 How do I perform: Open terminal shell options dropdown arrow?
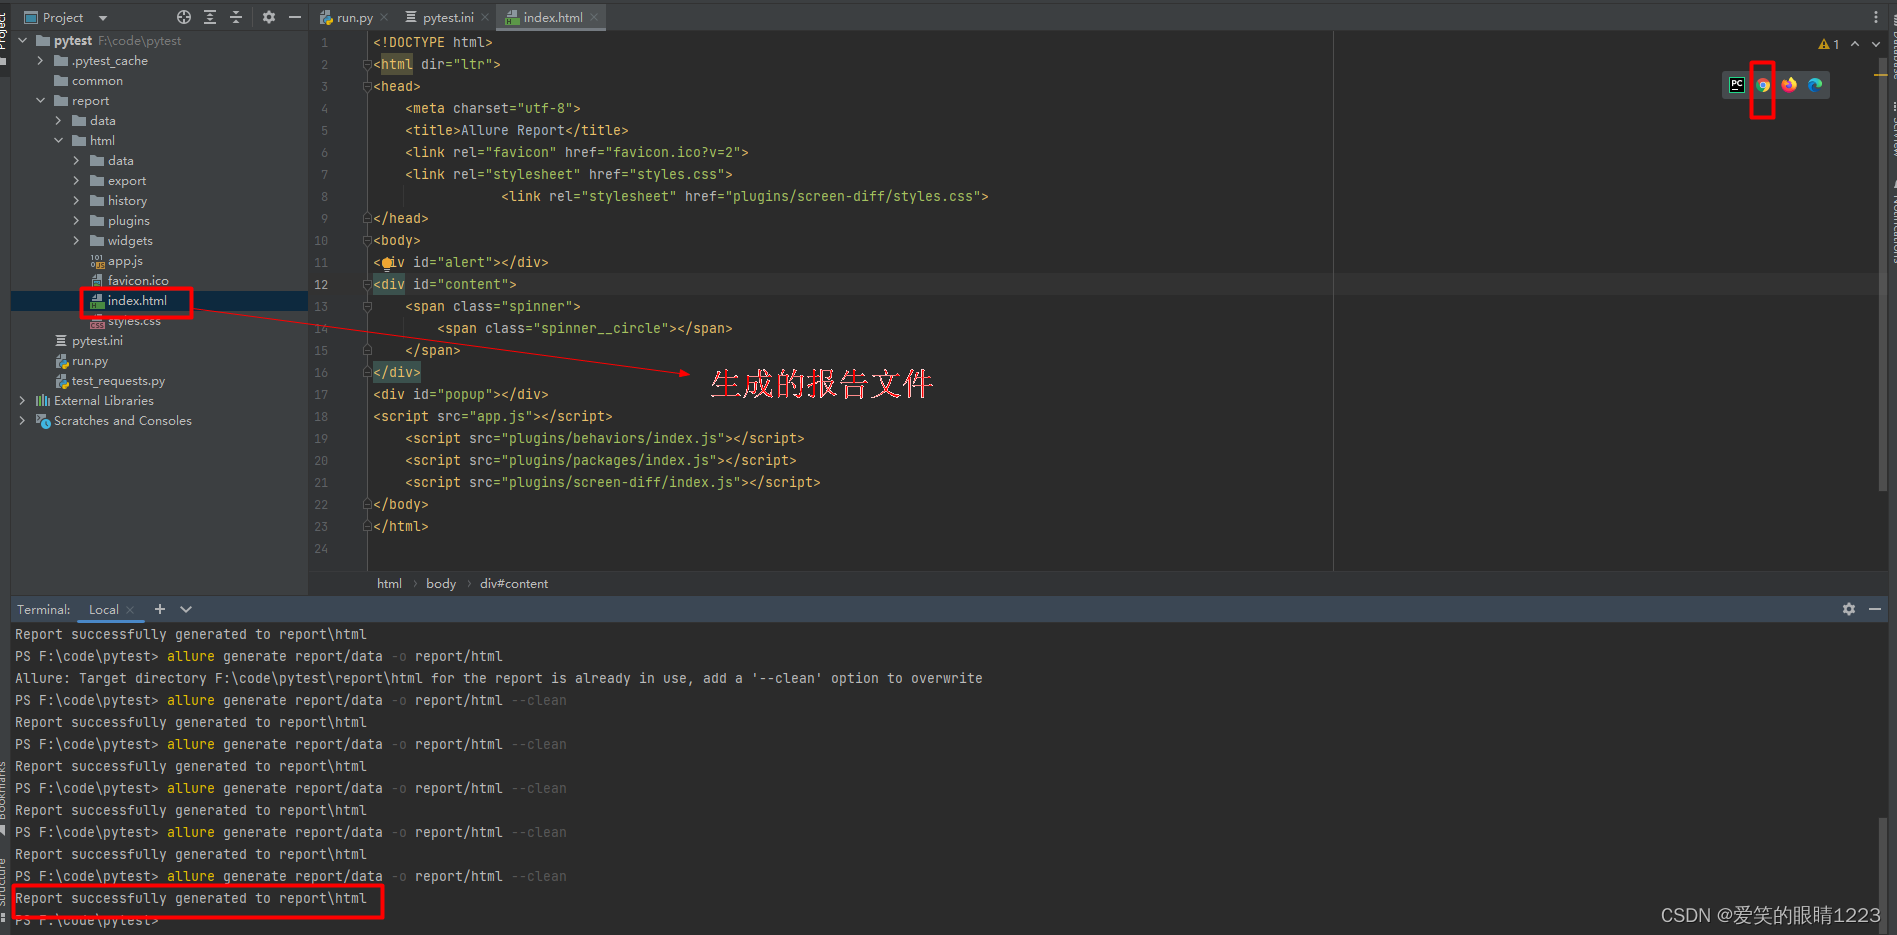pos(186,609)
